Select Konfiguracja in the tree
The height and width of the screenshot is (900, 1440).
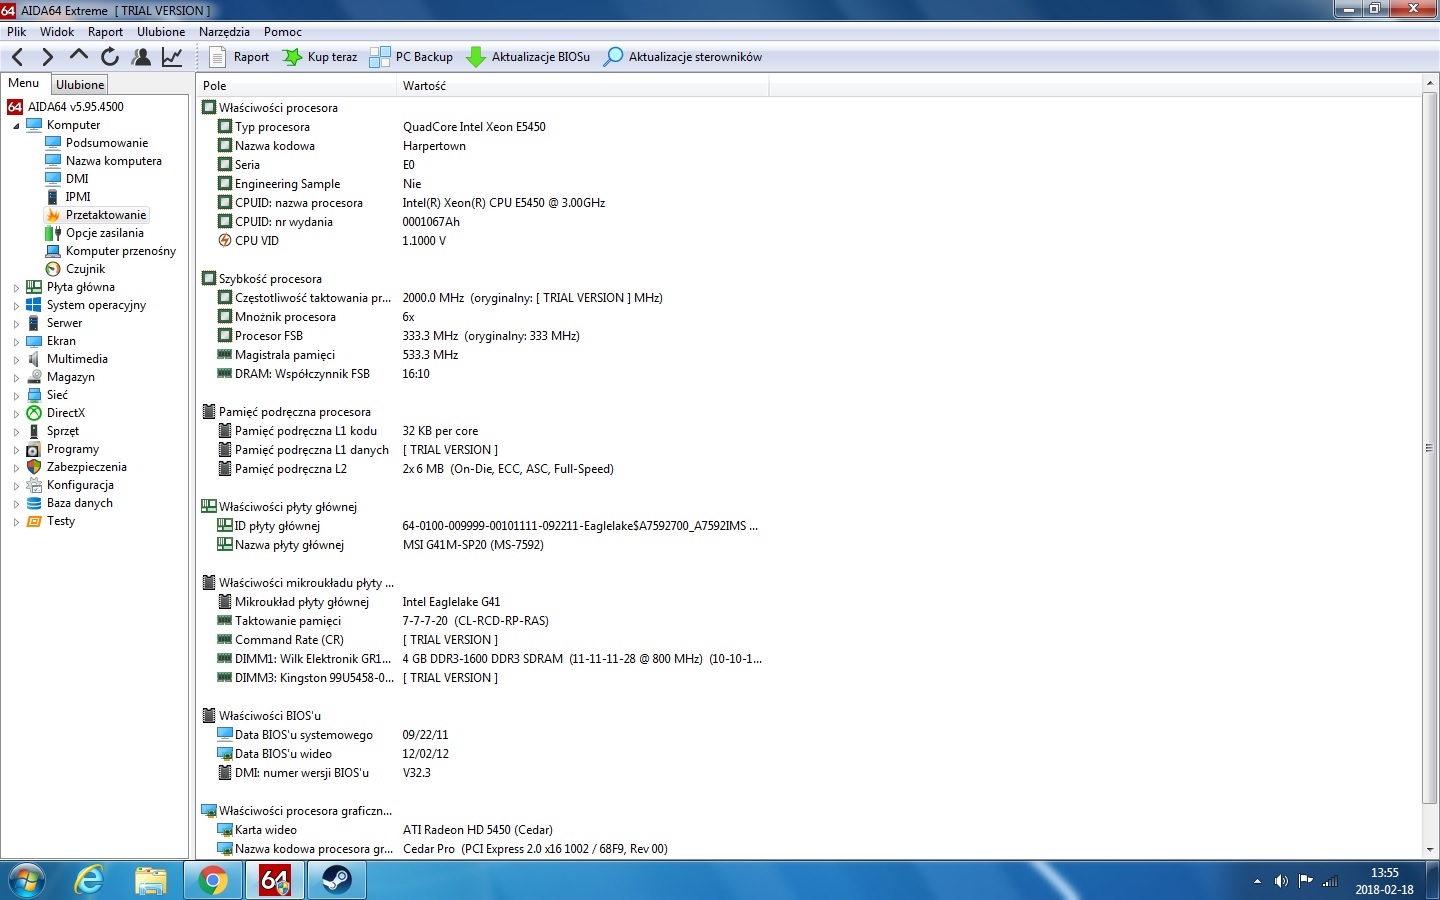pos(80,485)
